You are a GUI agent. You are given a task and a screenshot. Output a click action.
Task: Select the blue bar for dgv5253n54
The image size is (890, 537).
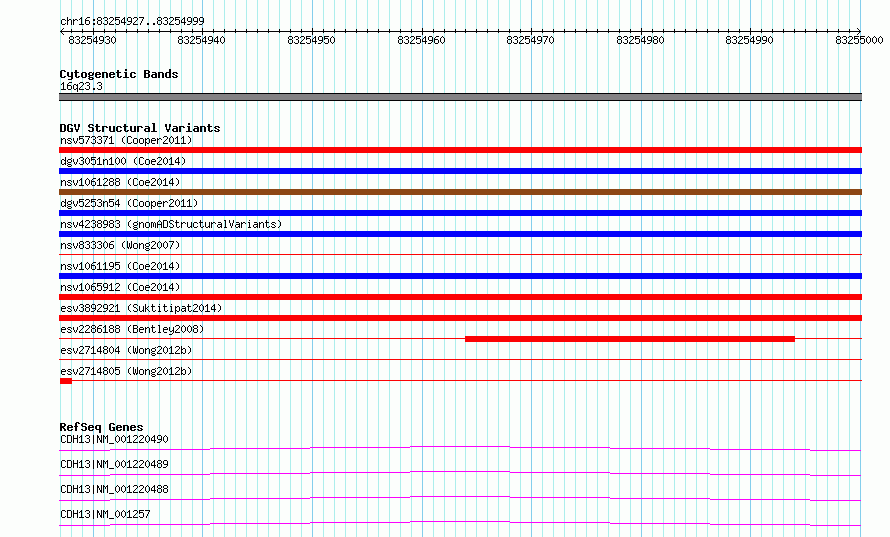(x=460, y=213)
